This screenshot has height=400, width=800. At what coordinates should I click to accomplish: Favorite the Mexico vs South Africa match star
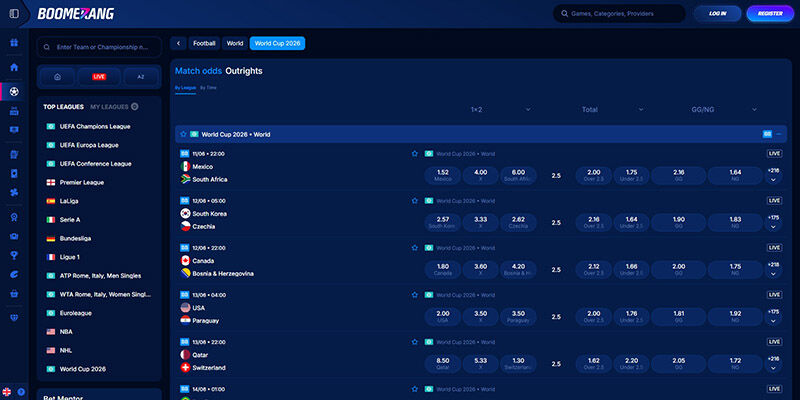pos(415,154)
